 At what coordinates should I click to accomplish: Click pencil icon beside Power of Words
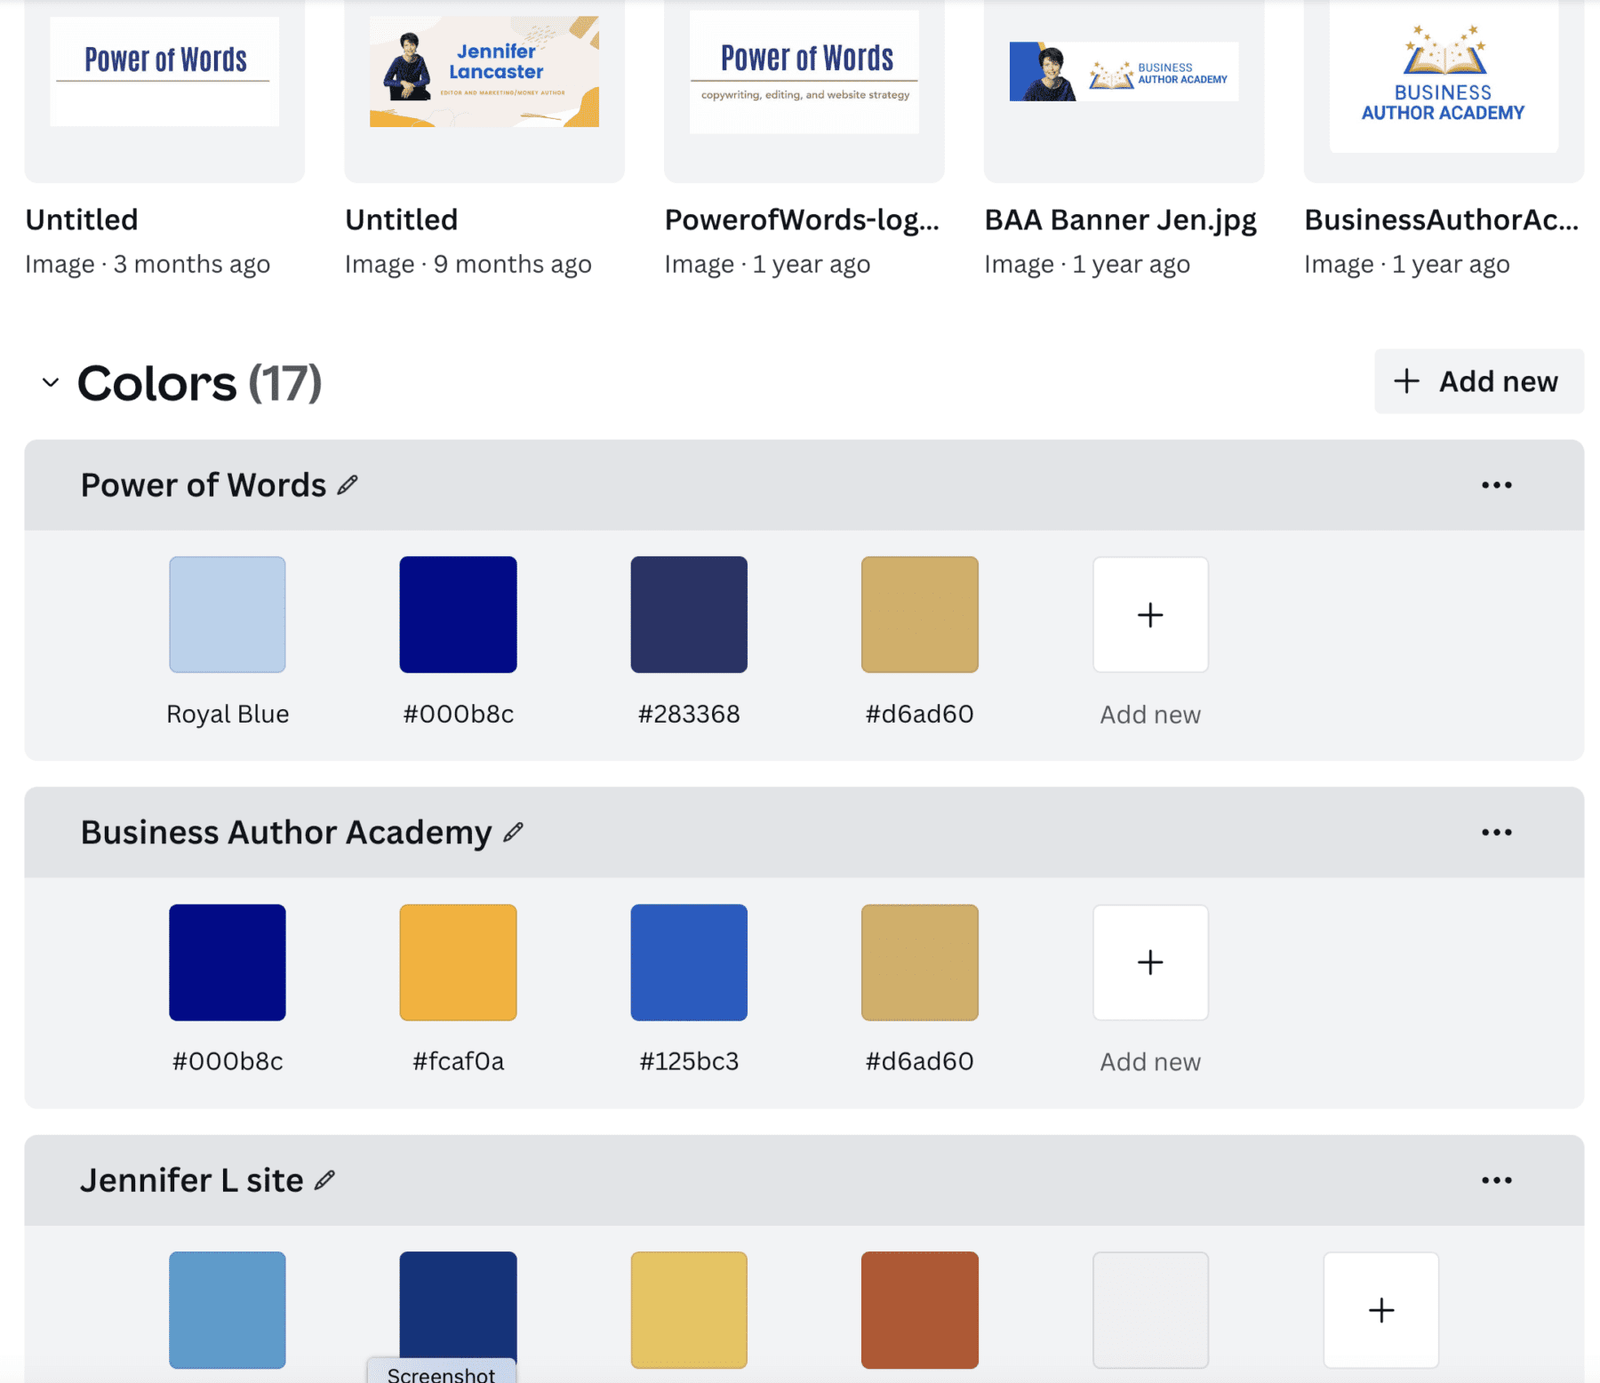coord(347,485)
